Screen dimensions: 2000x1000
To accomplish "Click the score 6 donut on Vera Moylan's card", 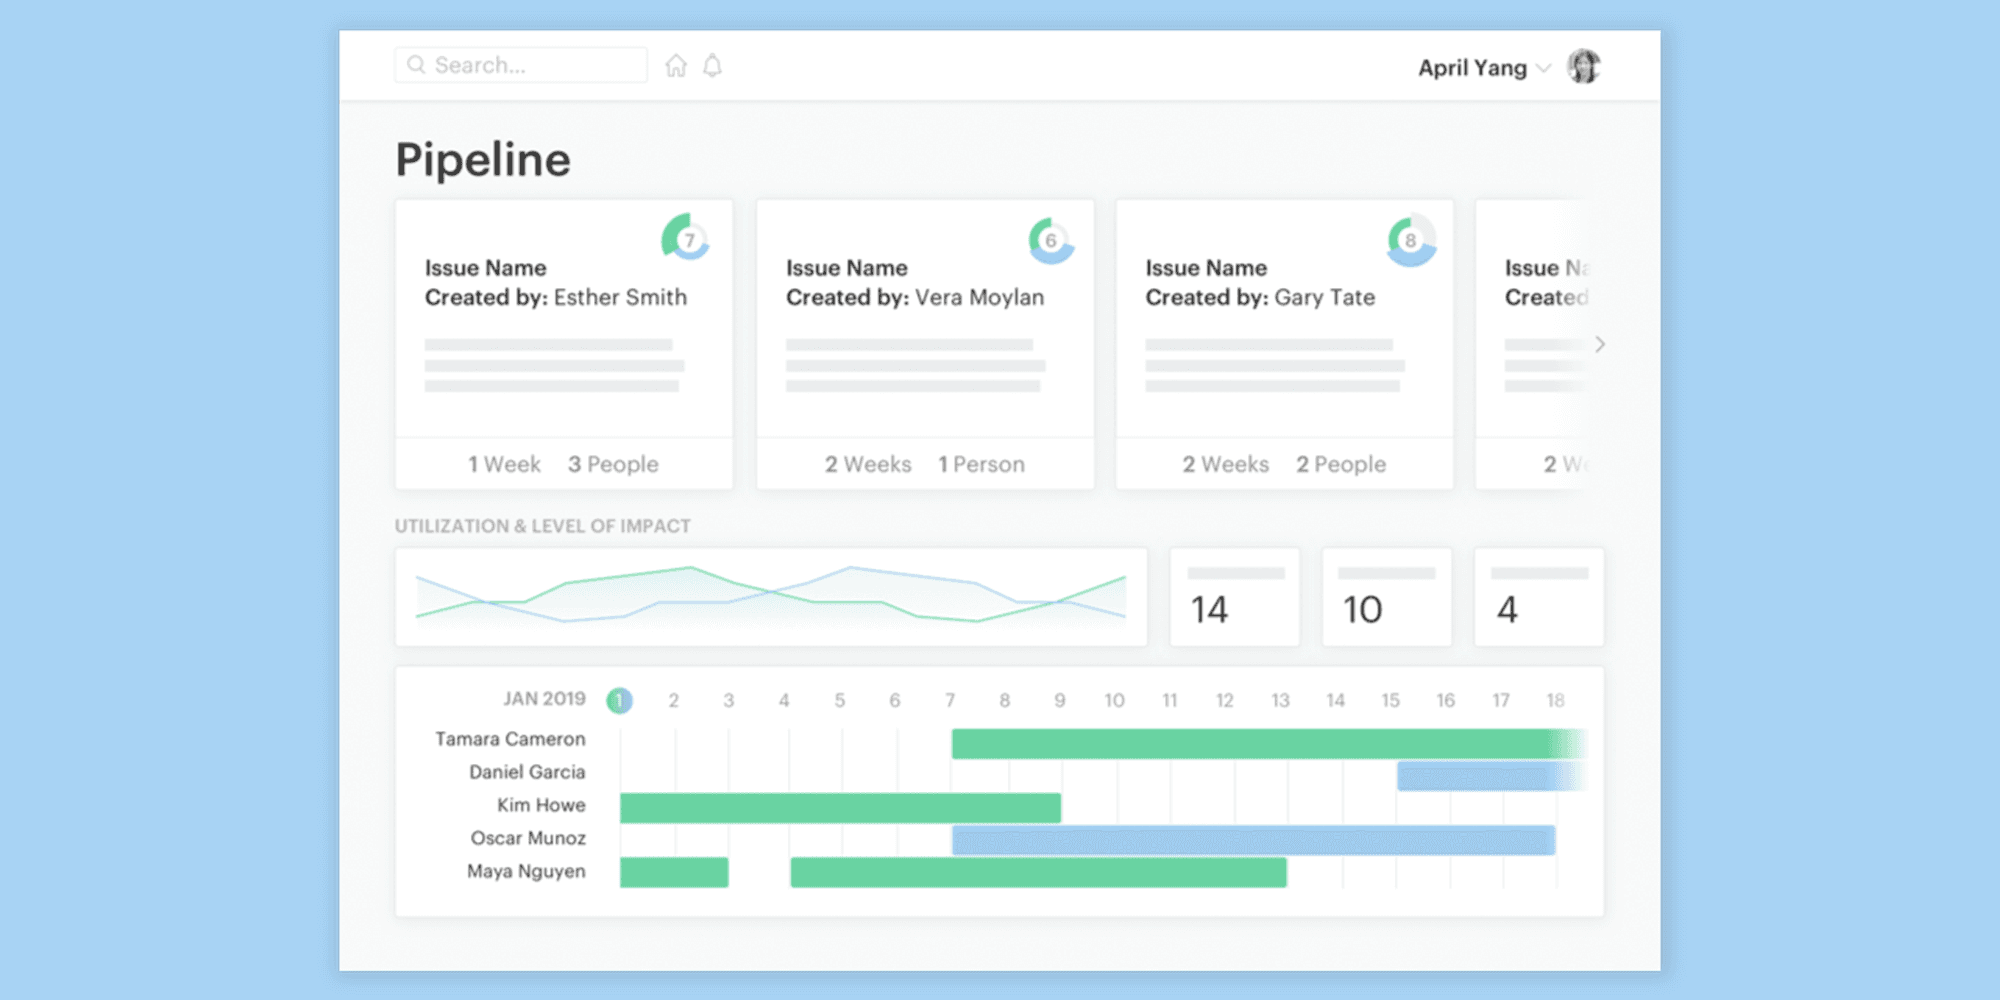I will [1050, 240].
